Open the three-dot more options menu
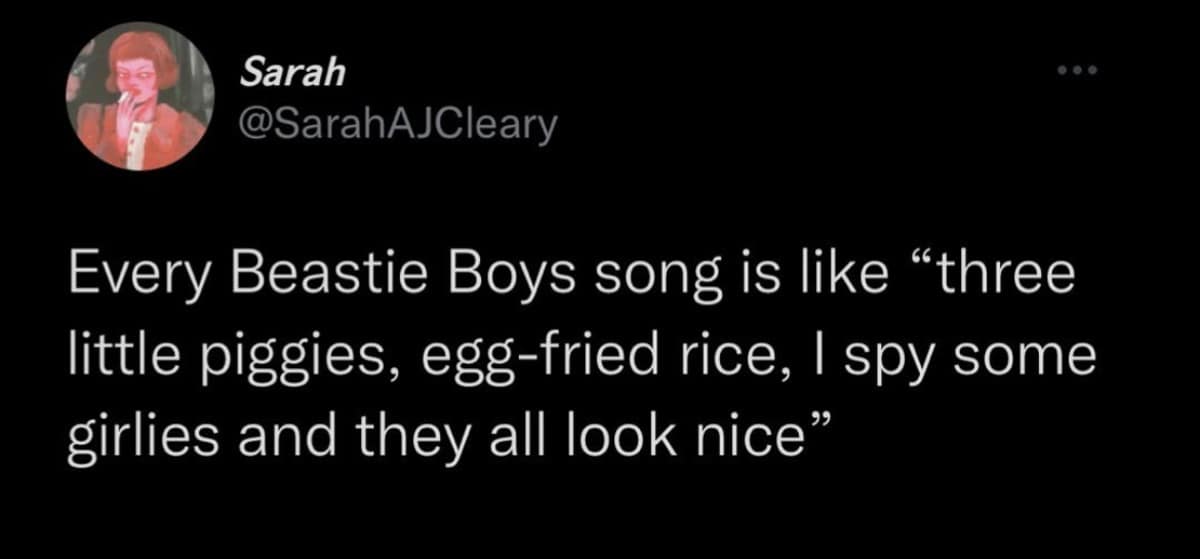Image resolution: width=1200 pixels, height=559 pixels. pyautogui.click(x=1079, y=70)
